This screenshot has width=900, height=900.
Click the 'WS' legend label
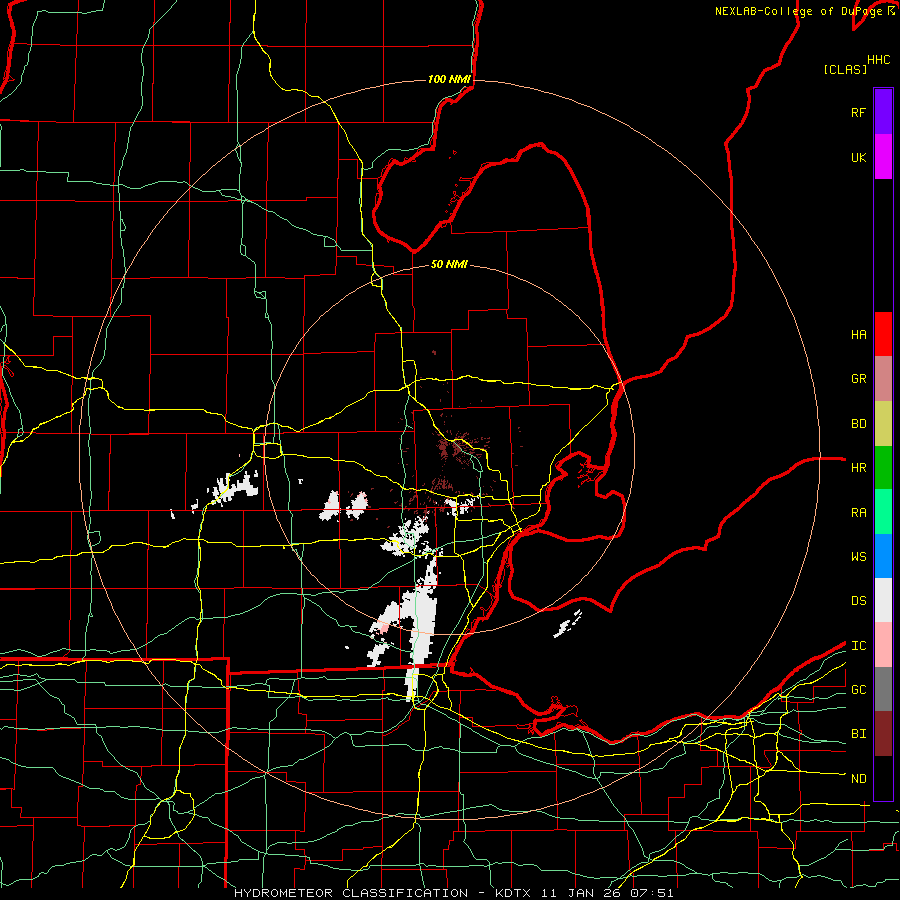(x=858, y=556)
